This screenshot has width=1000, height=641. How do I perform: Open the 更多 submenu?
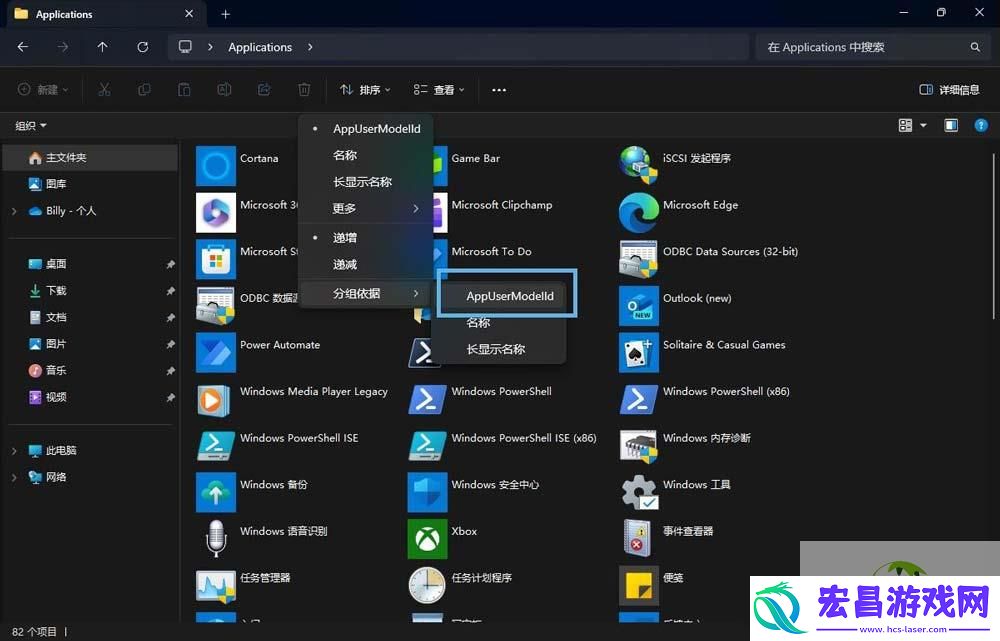click(366, 209)
